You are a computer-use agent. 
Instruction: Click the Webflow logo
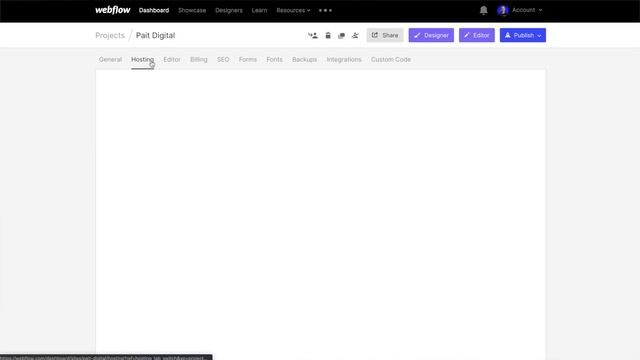(113, 10)
